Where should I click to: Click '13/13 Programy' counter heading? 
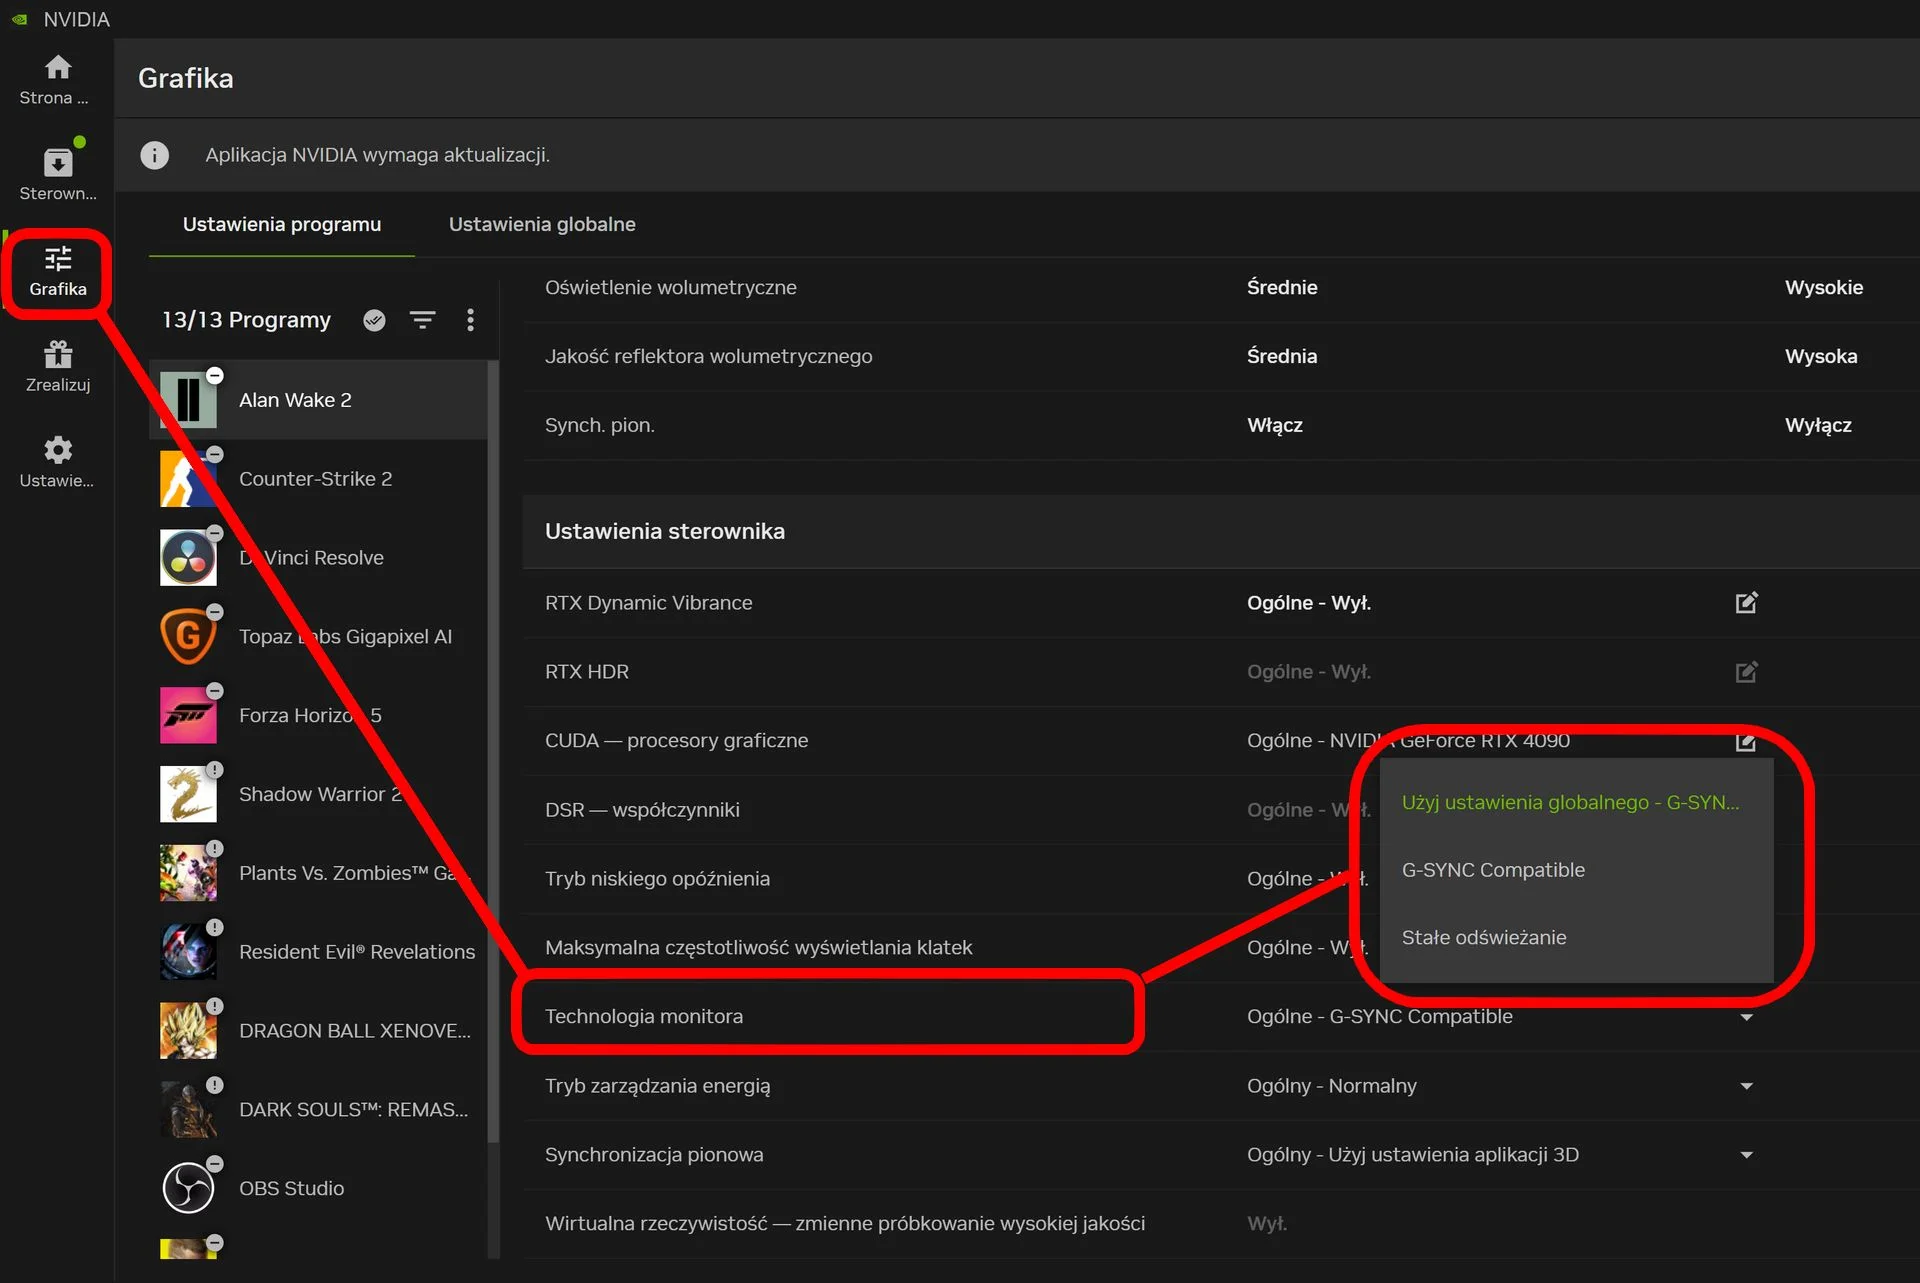246,320
